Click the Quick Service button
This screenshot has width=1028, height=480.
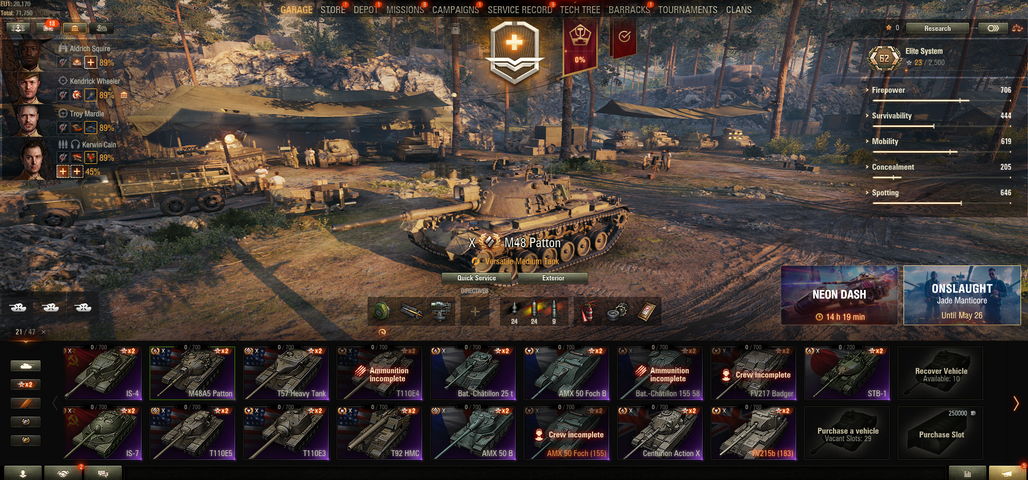[477, 278]
